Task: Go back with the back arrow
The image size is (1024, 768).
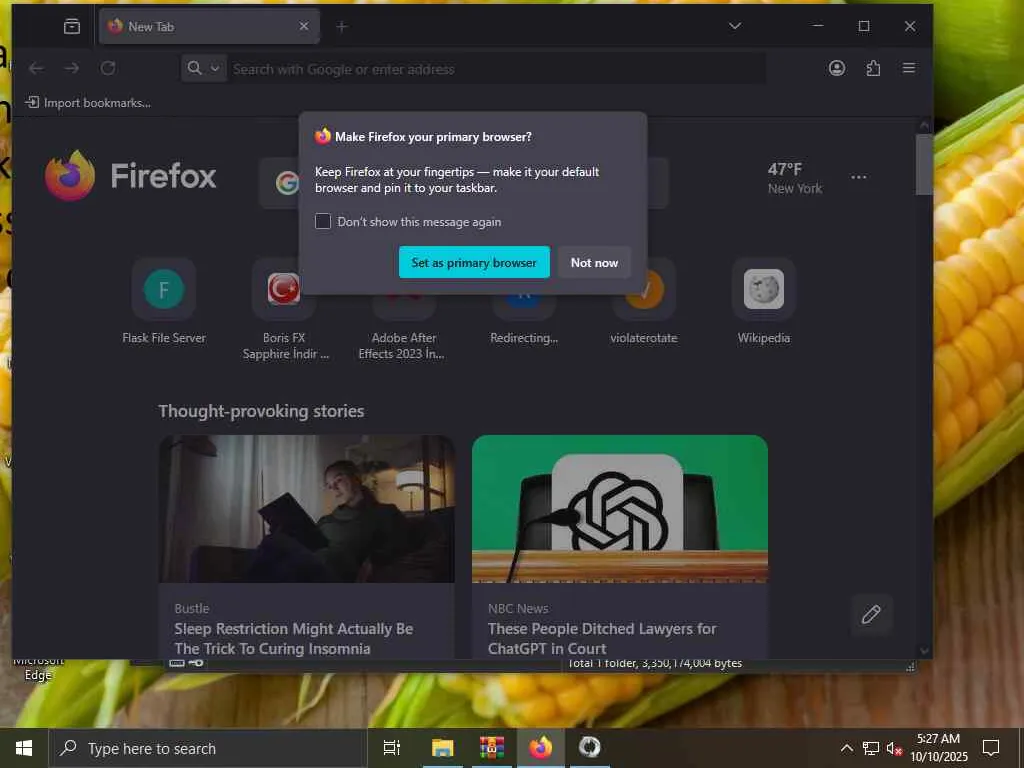Action: [x=37, y=68]
